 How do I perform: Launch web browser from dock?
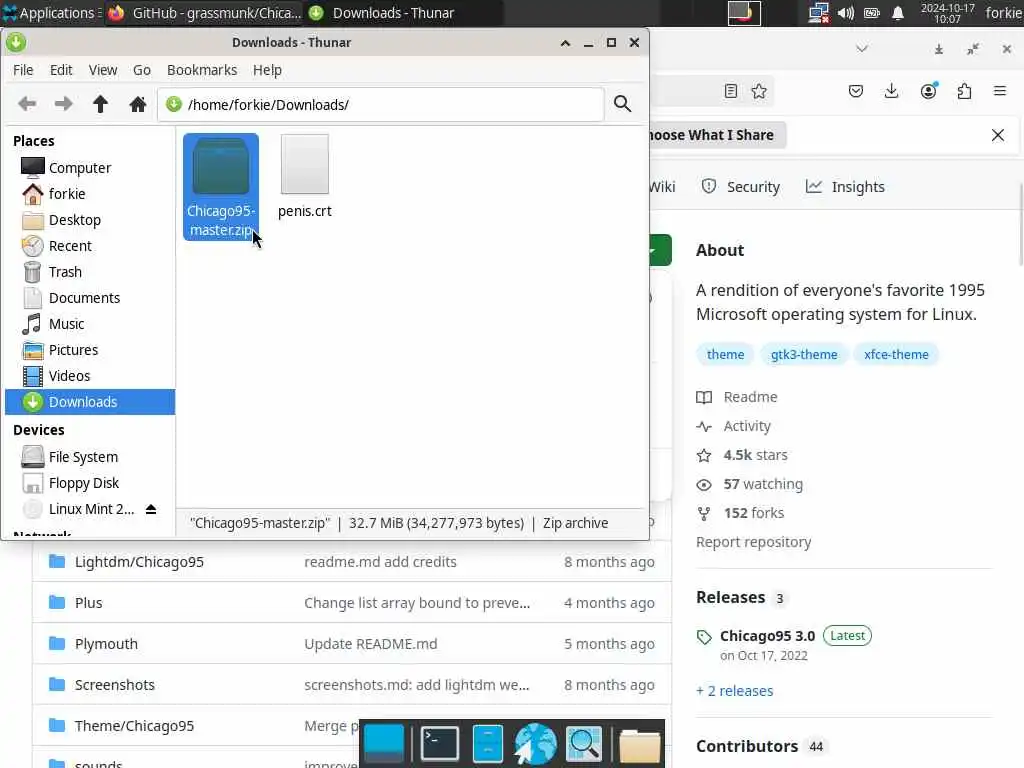tap(535, 743)
